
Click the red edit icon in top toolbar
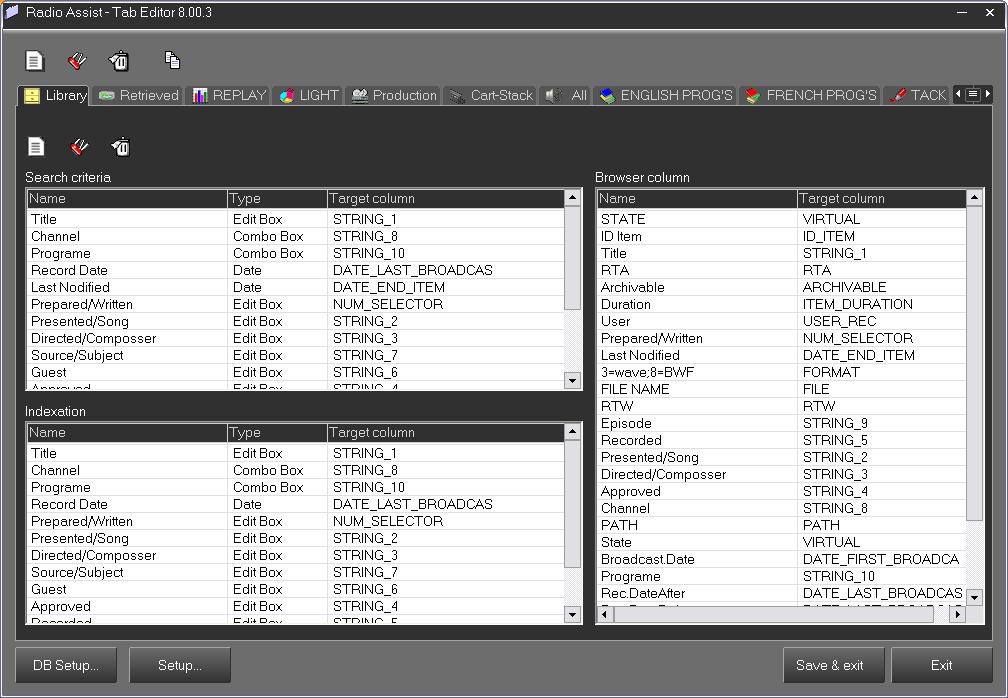pyautogui.click(x=77, y=61)
